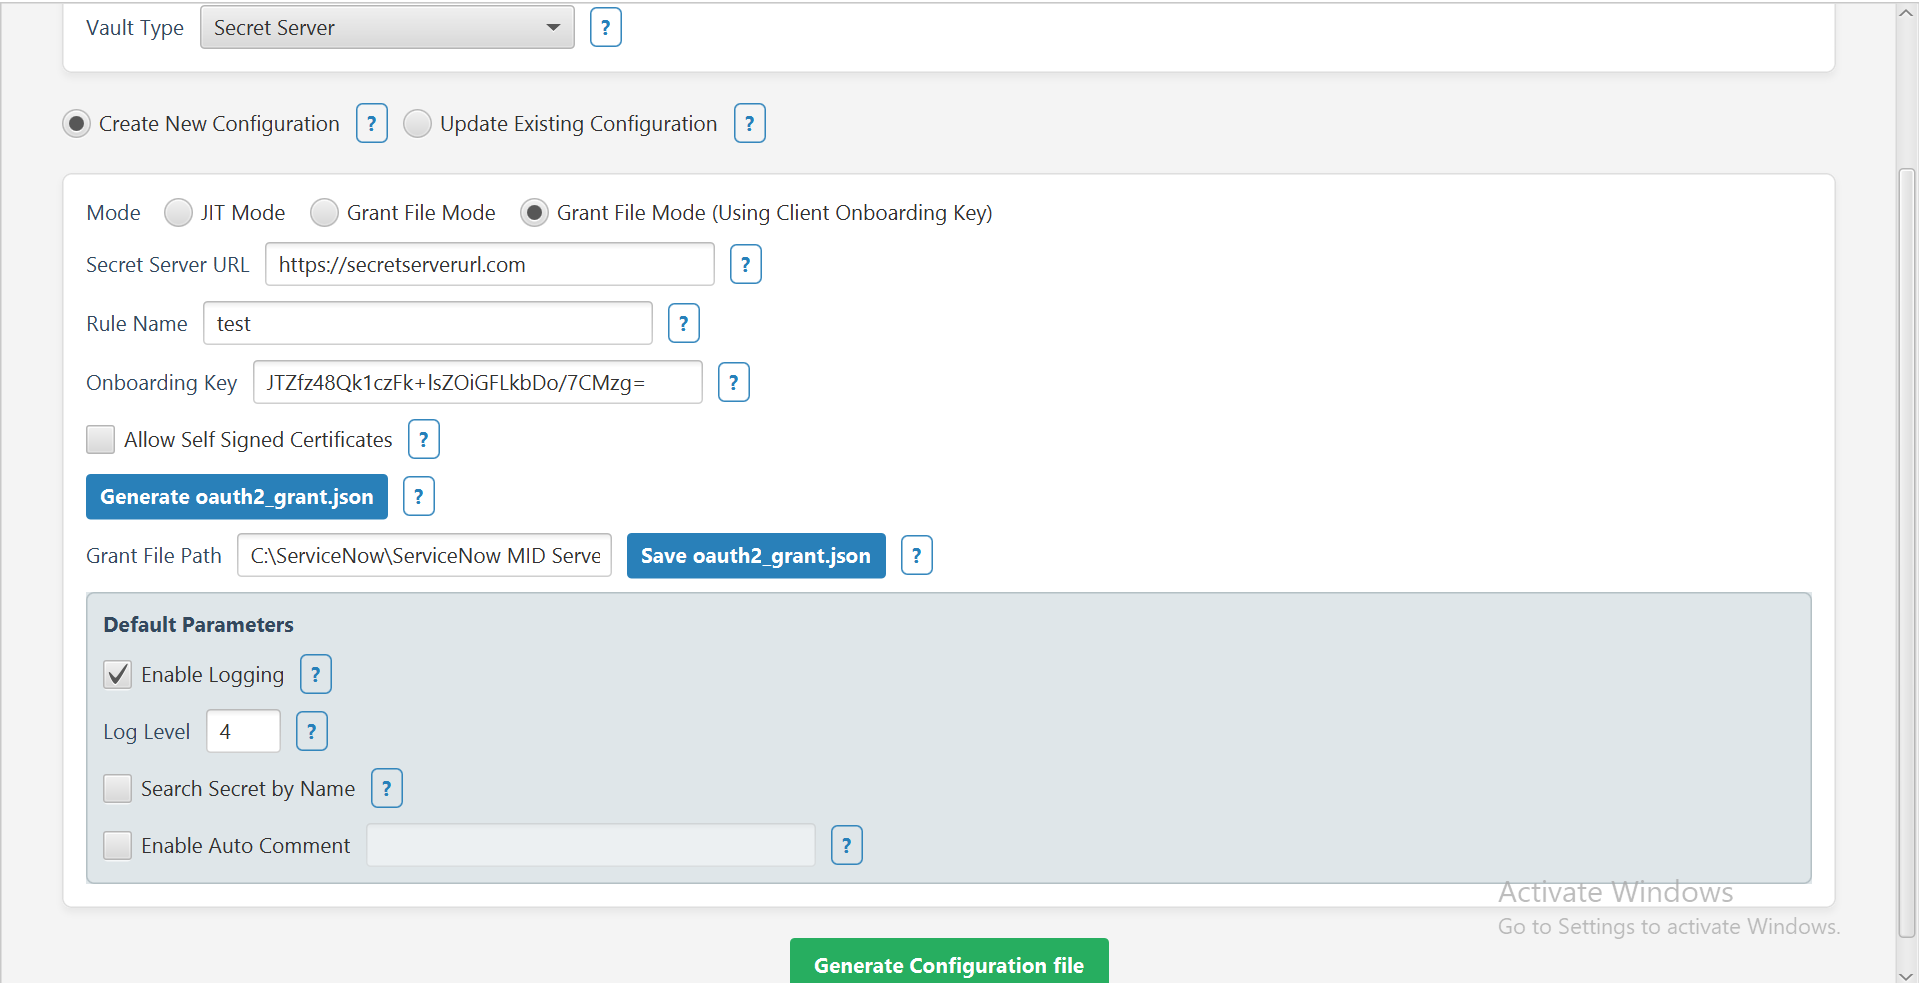Expand the Vault Type dropdown
The width and height of the screenshot is (1919, 983).
[x=387, y=28]
